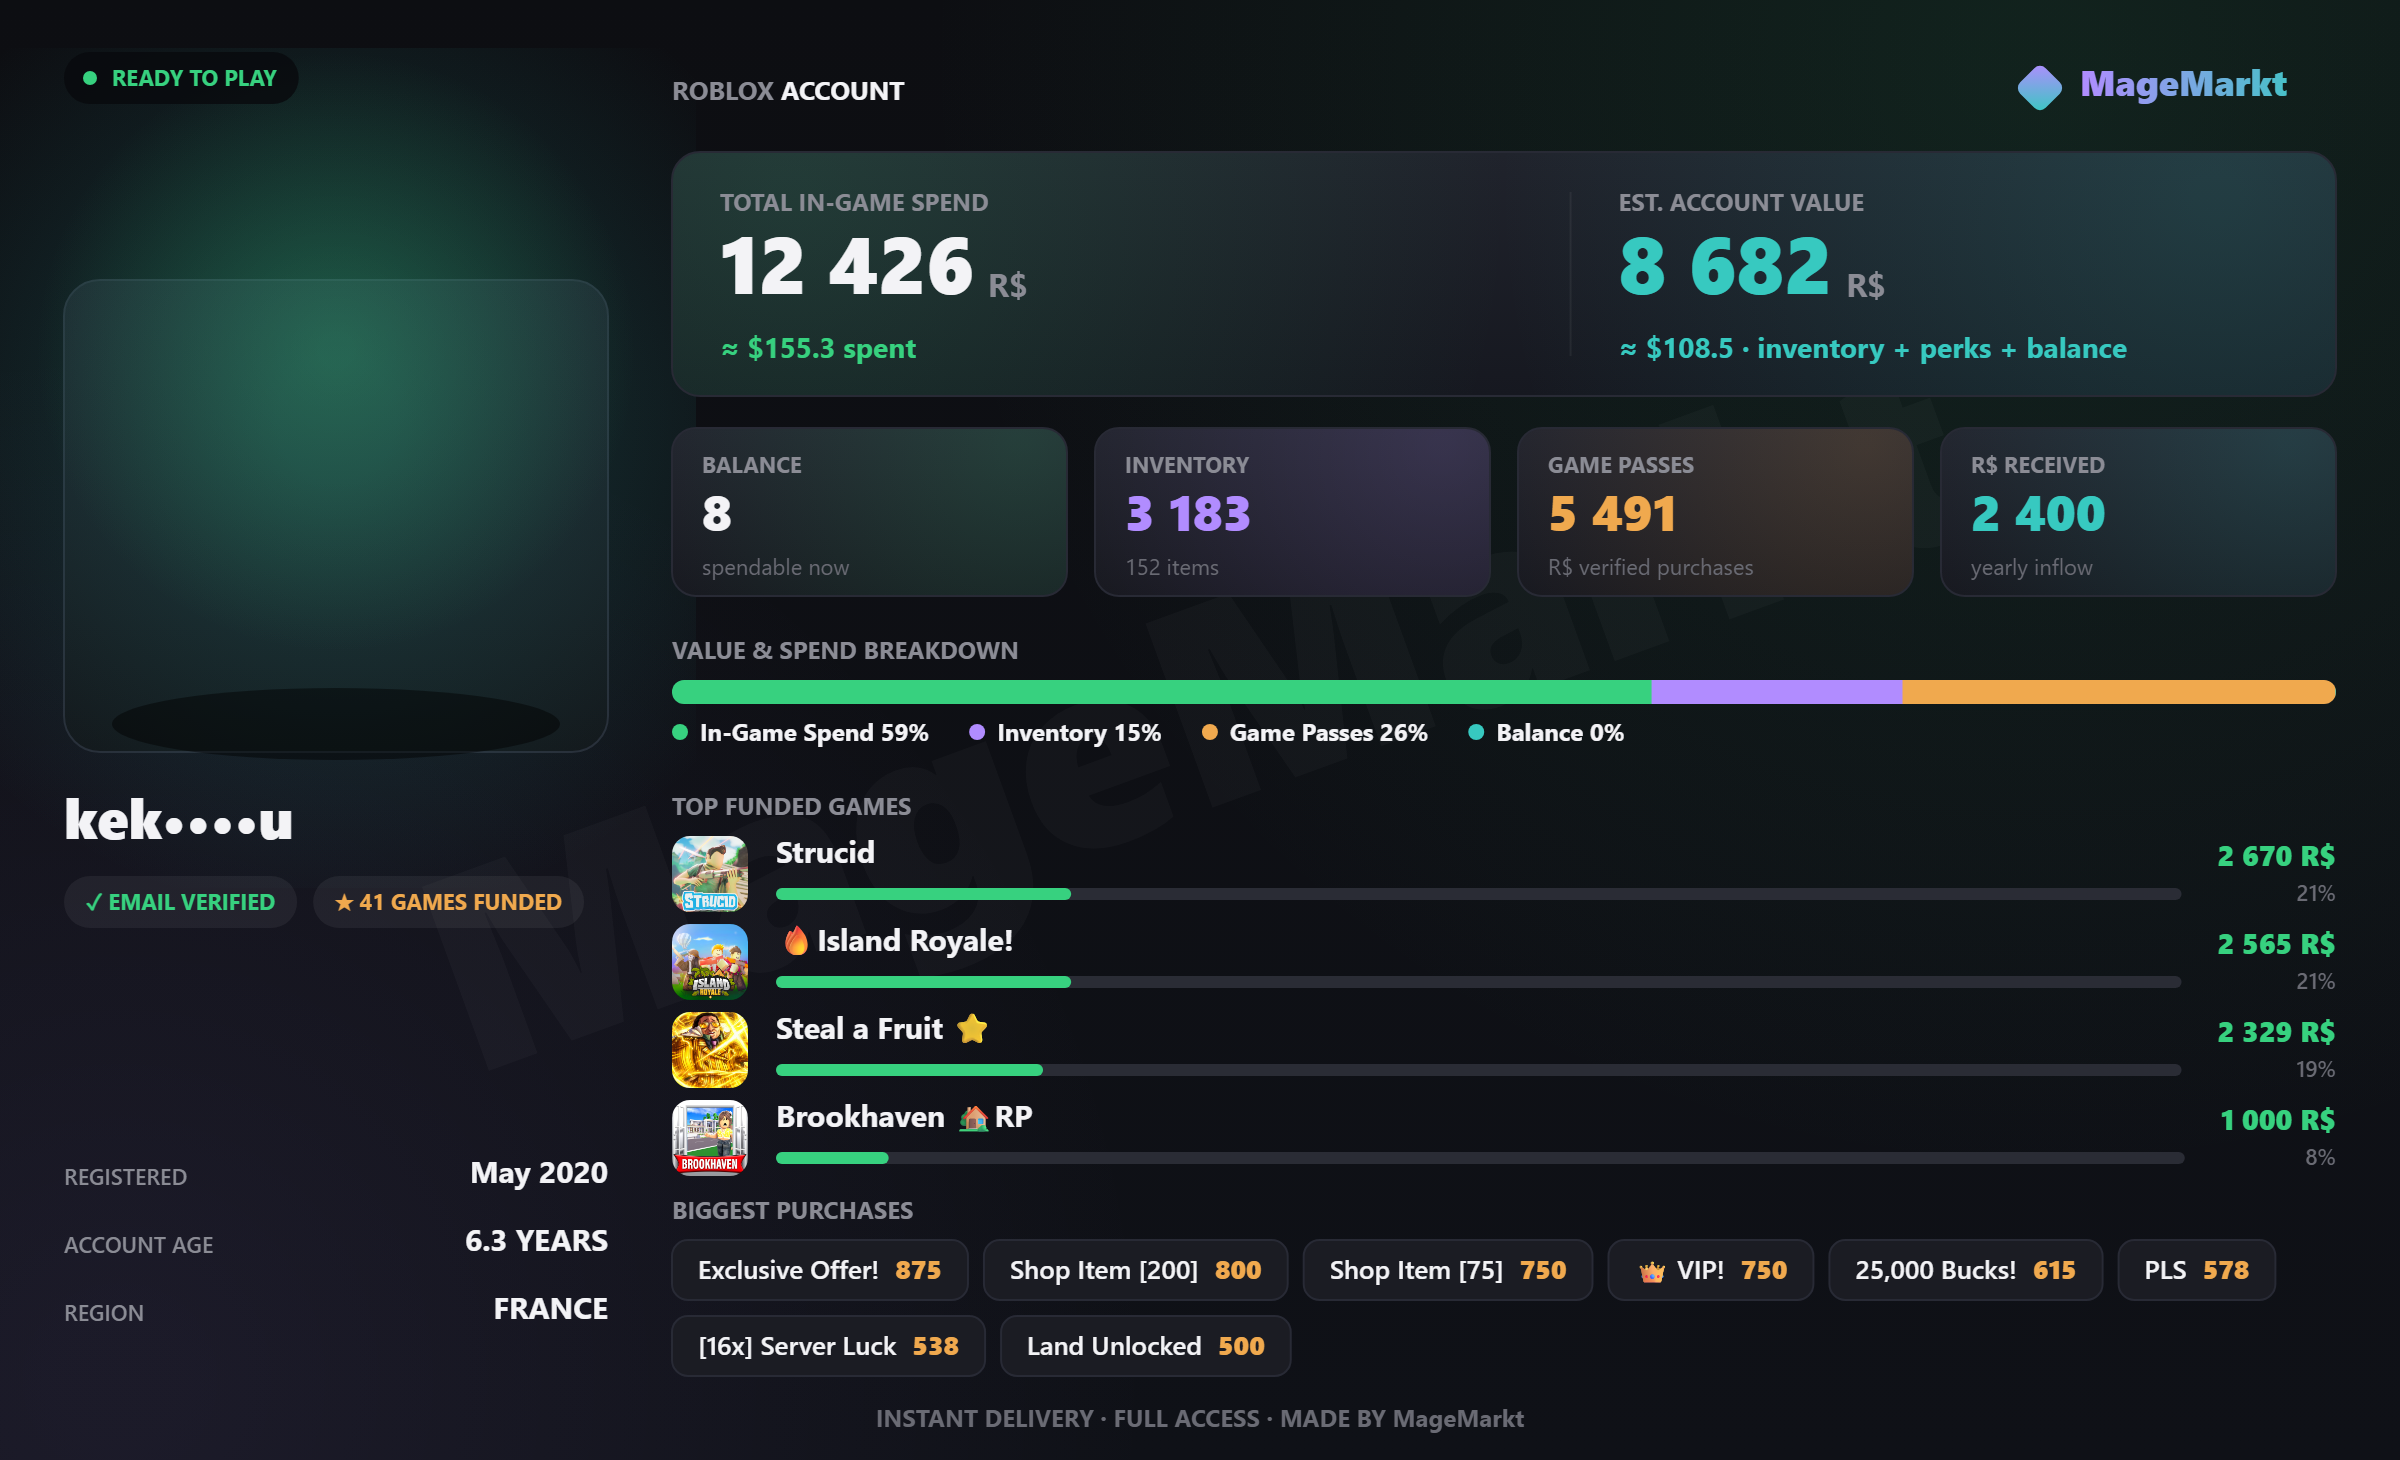Open the Brookhaven RP game icon
Image resolution: width=2400 pixels, height=1460 pixels.
point(710,1138)
